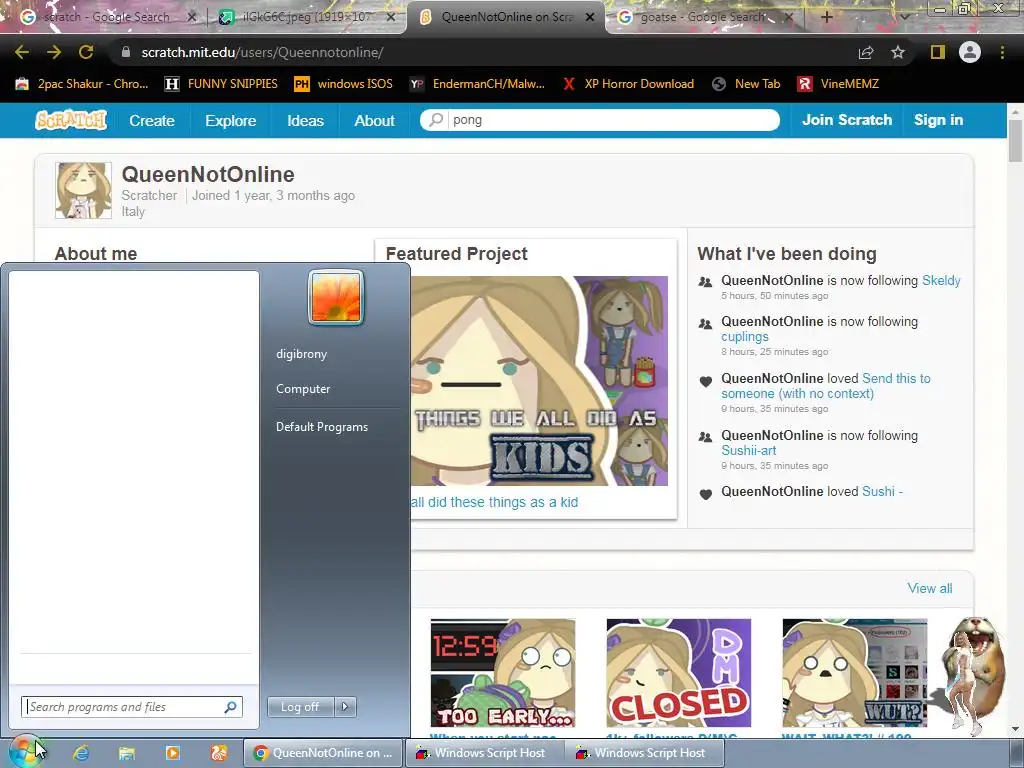Click the page vertical scrollbar thumb
The image size is (1024, 768).
coord(1016,140)
